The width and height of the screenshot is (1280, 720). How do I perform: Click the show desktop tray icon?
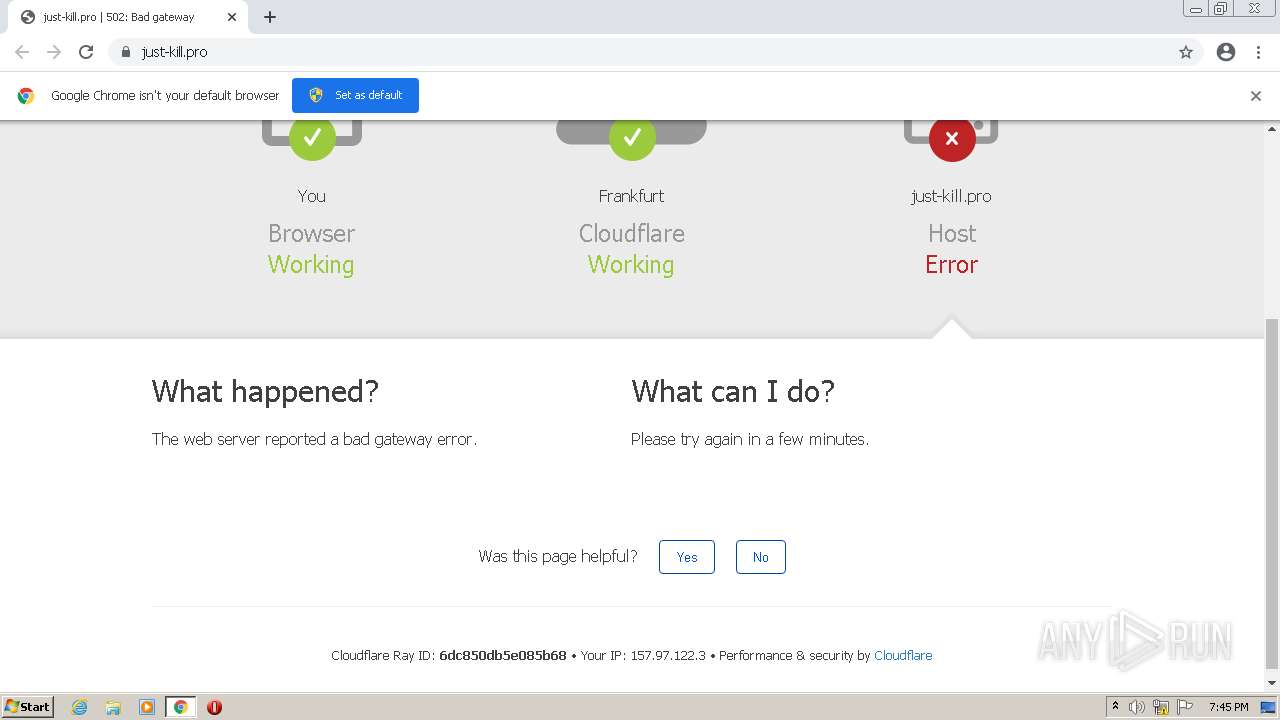click(1268, 707)
